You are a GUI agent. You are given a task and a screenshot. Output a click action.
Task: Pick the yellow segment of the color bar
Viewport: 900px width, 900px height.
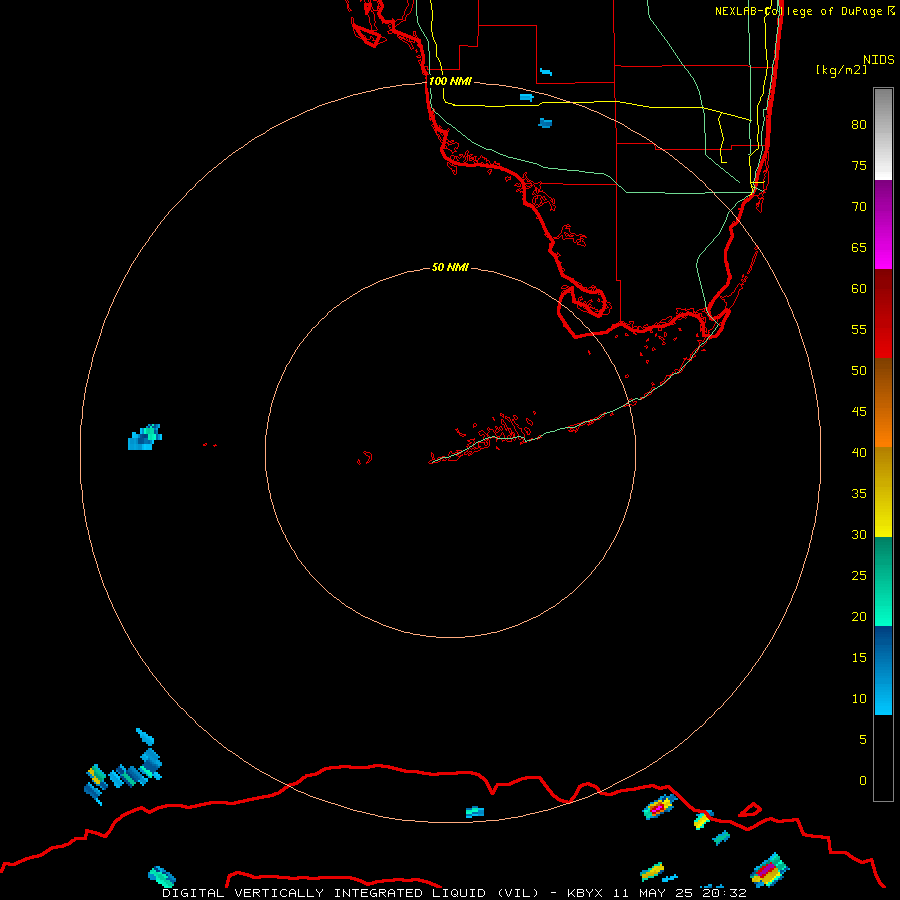[883, 492]
